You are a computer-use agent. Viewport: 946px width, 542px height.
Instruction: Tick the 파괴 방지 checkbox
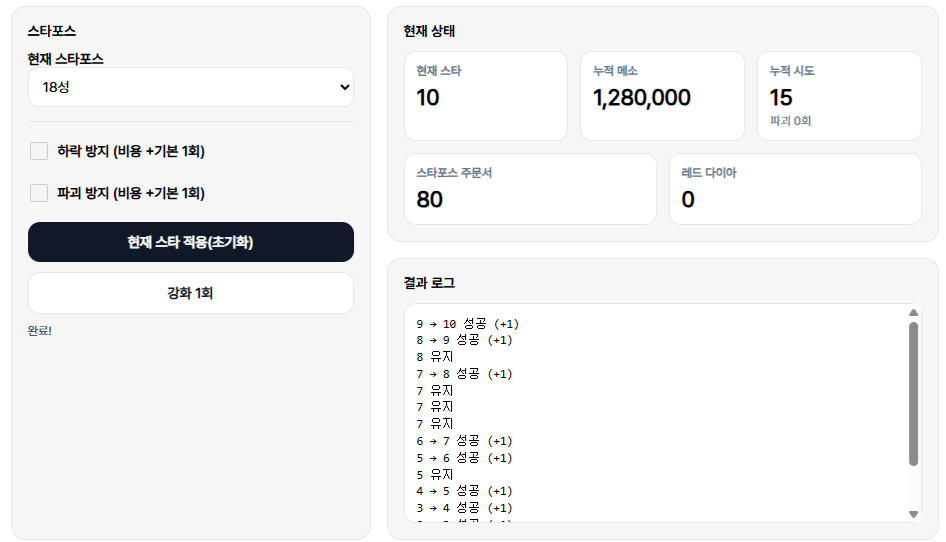(x=39, y=193)
